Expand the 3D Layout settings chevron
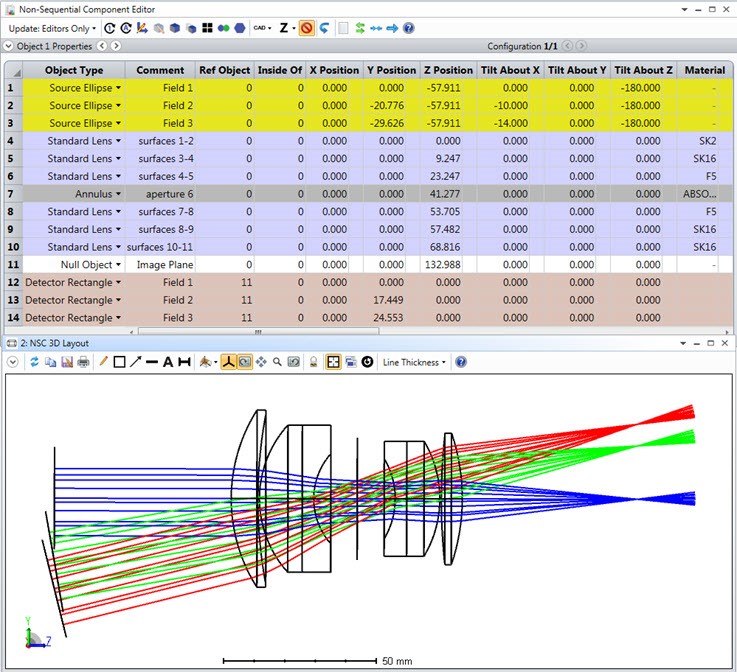 13,362
